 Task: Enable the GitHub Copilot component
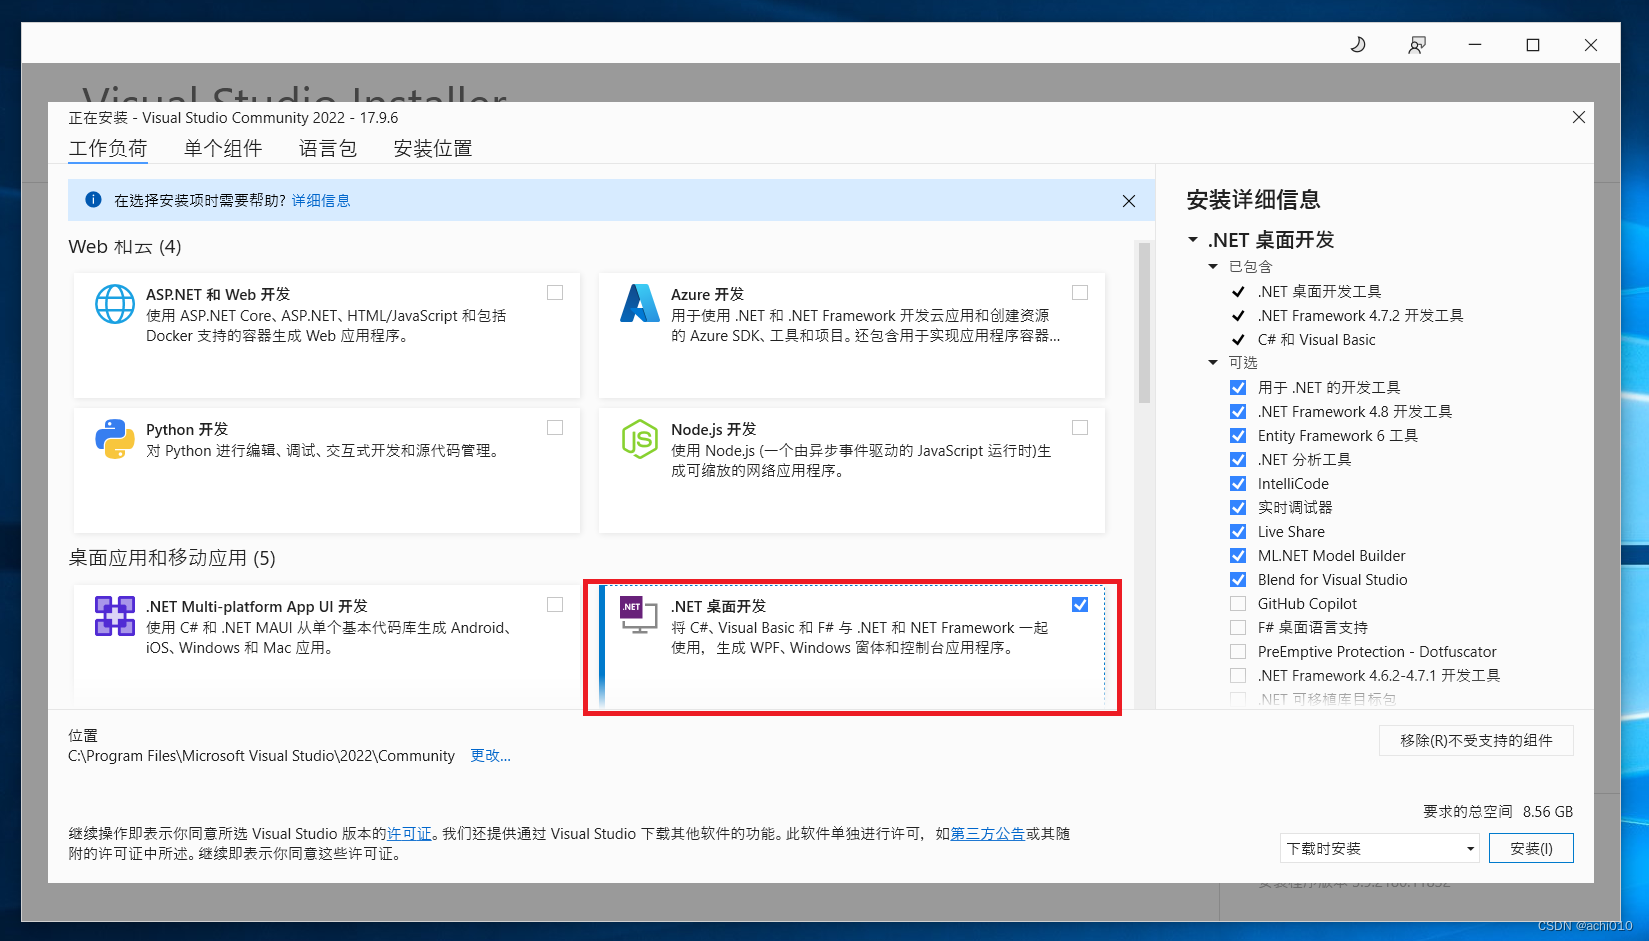1238,604
